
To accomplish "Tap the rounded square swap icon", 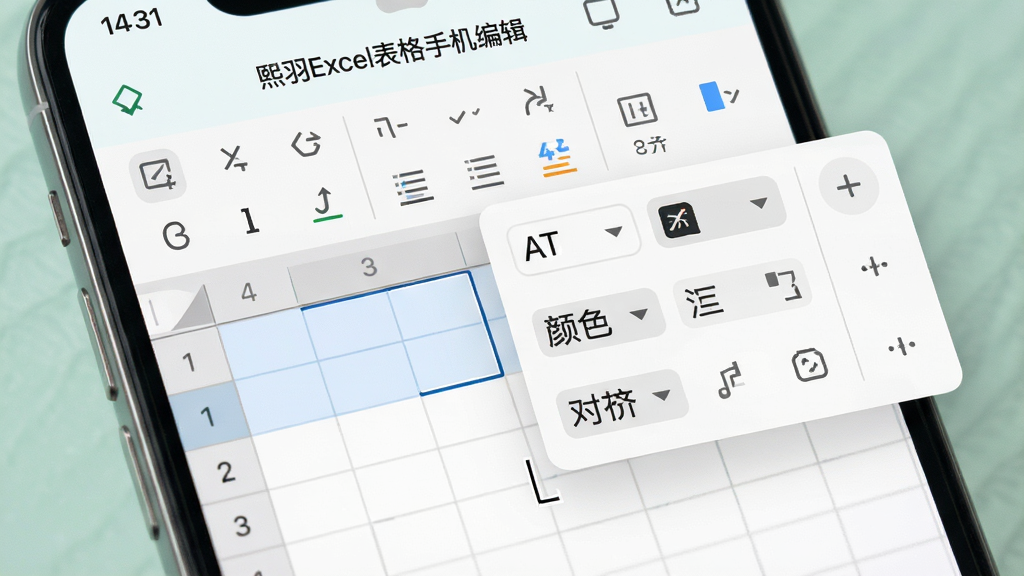I will coord(810,365).
